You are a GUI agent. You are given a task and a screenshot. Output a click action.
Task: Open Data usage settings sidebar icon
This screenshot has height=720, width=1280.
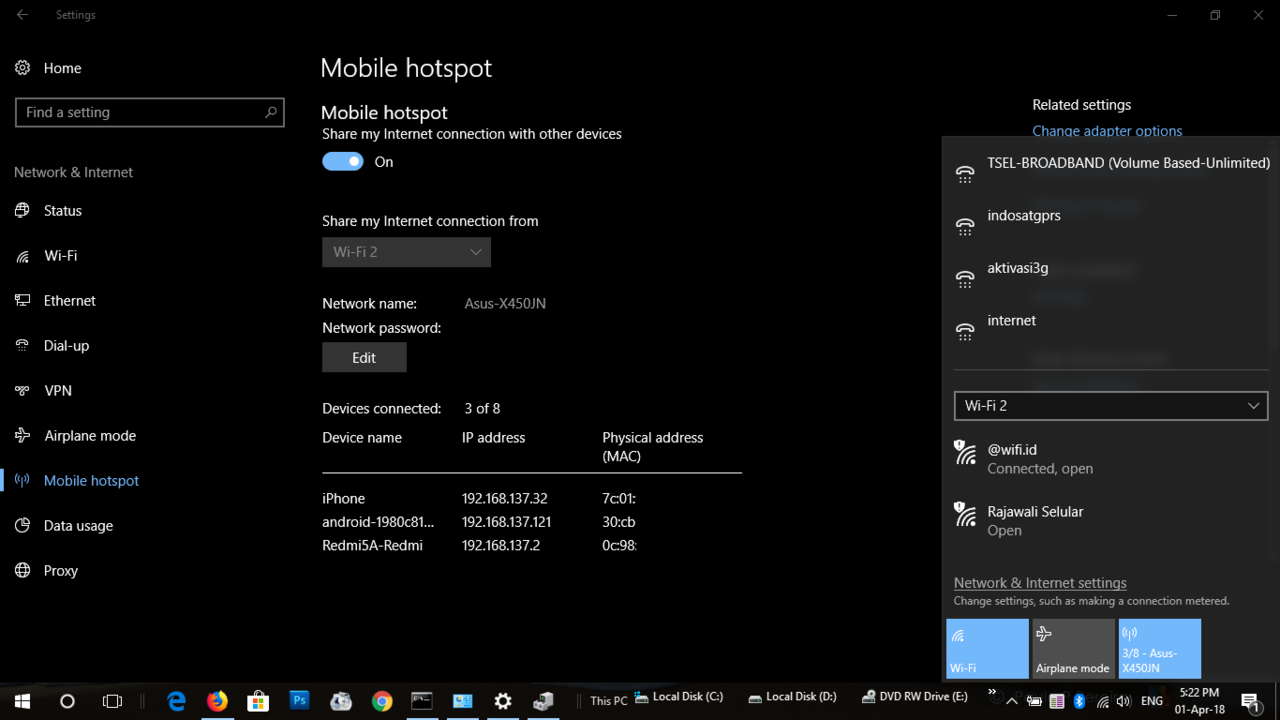click(22, 526)
